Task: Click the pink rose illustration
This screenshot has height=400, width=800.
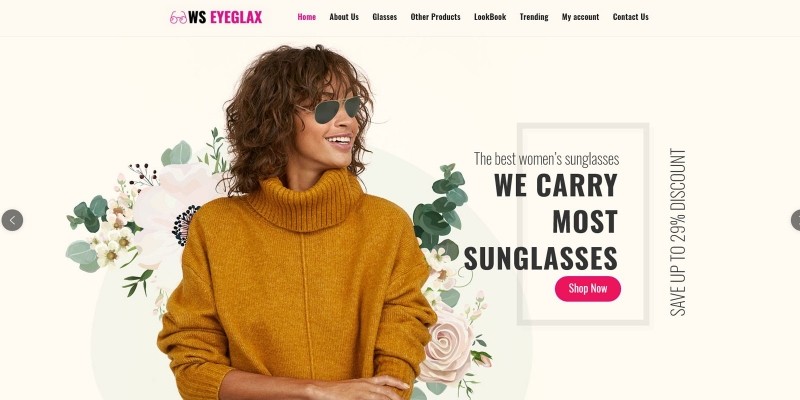Action: pos(447,344)
